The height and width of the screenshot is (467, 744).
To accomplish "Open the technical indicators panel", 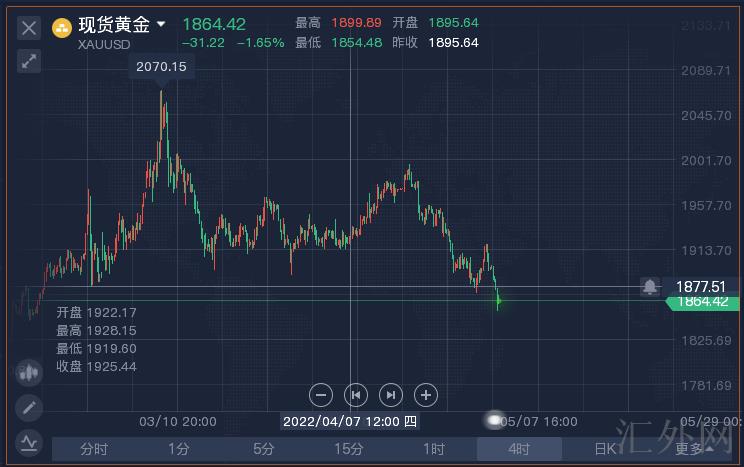I will (28, 440).
